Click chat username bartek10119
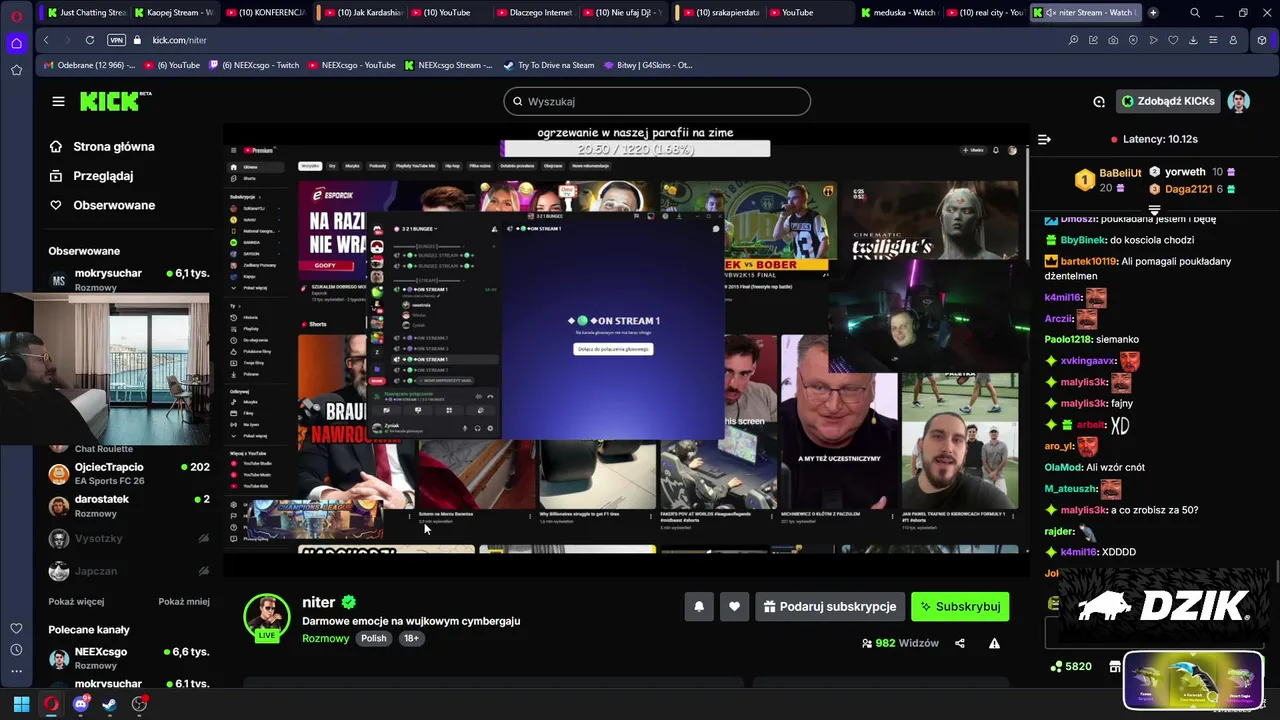Image resolution: width=1280 pixels, height=720 pixels. (1088, 261)
